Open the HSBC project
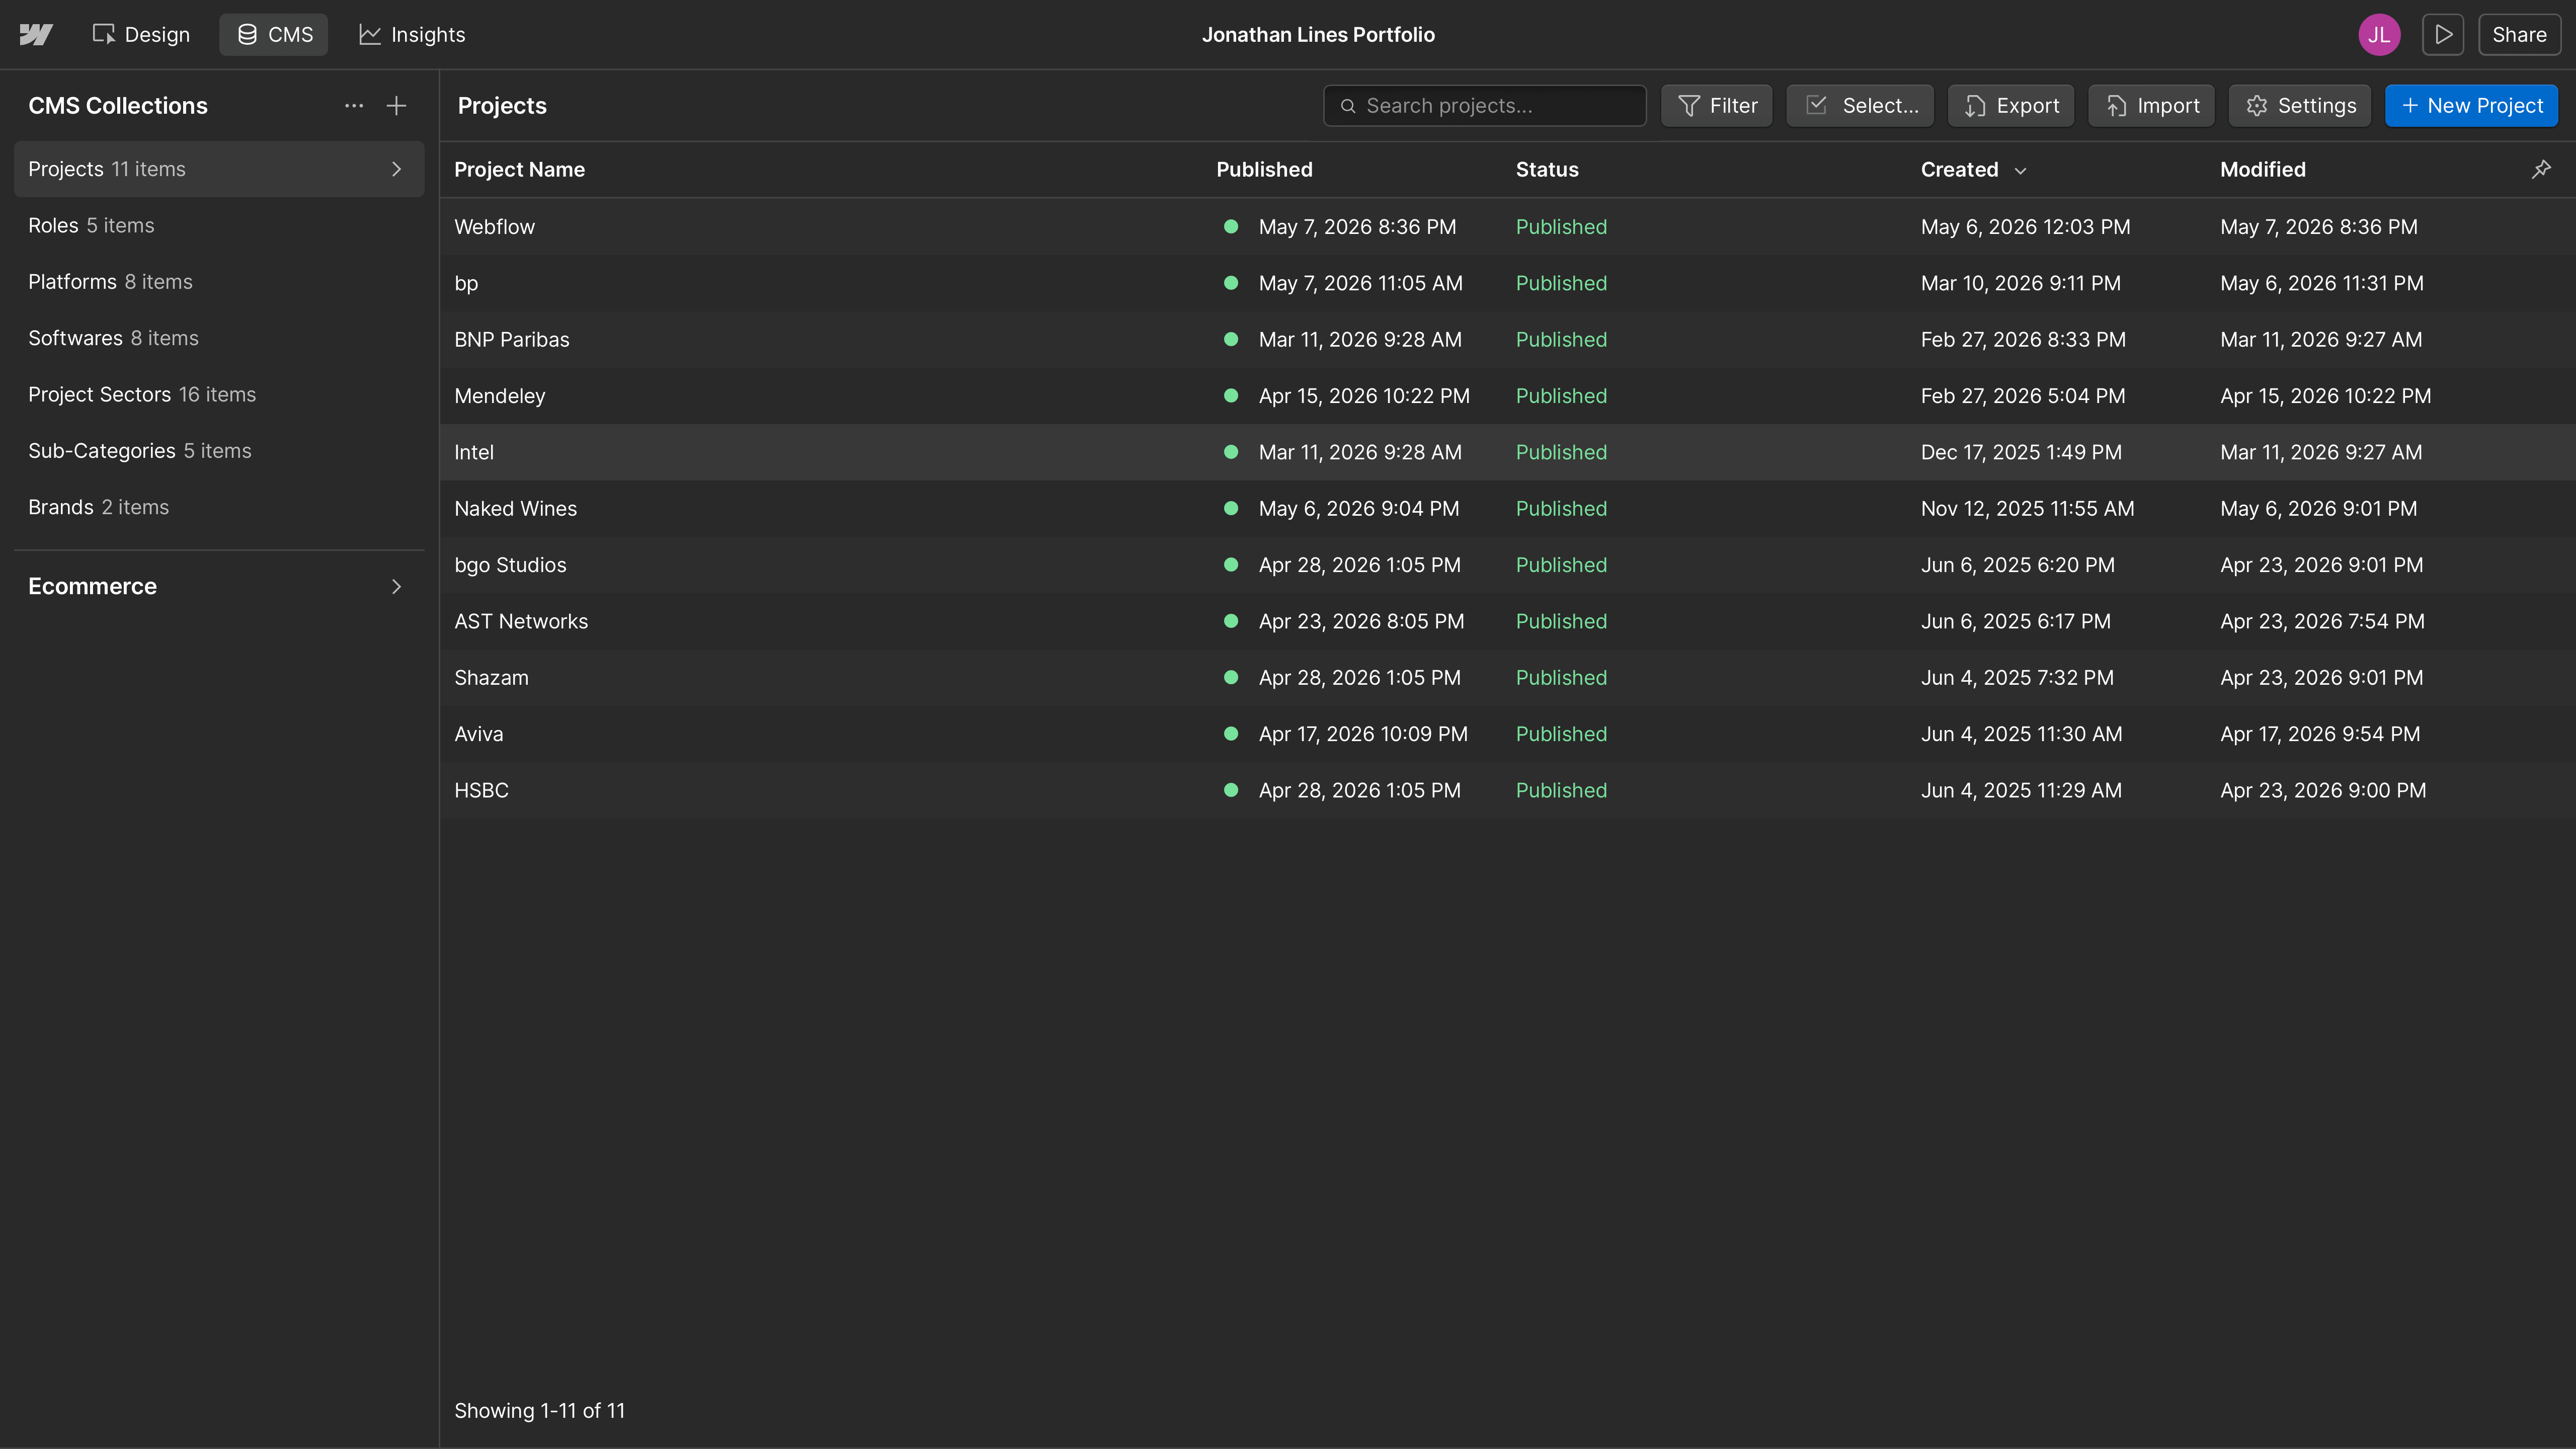The width and height of the screenshot is (2576, 1449). 1508,790
